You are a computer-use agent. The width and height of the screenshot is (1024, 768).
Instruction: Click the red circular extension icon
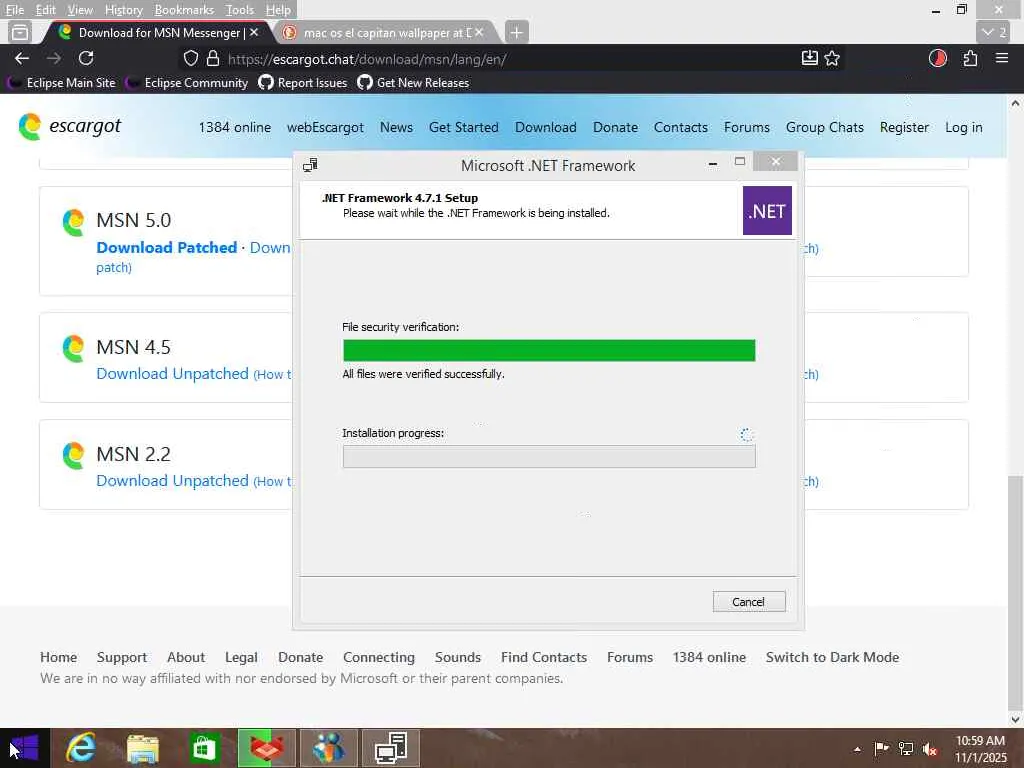pos(938,58)
